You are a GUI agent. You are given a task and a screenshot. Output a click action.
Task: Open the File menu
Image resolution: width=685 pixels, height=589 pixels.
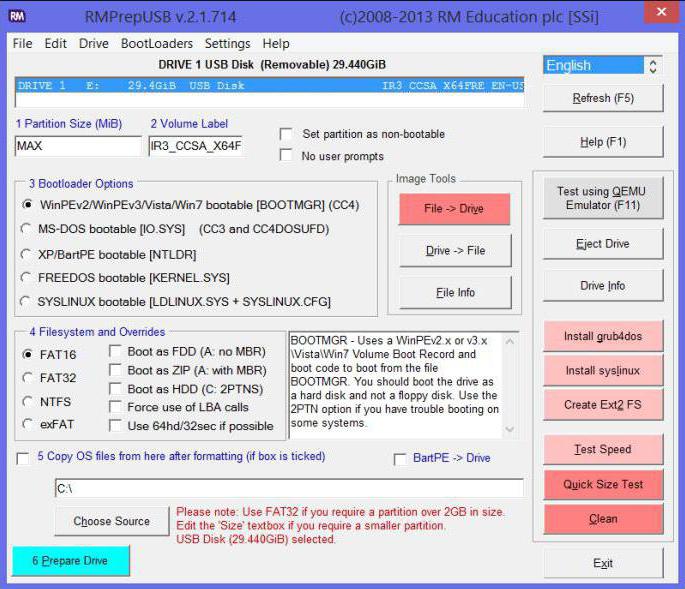click(x=22, y=44)
